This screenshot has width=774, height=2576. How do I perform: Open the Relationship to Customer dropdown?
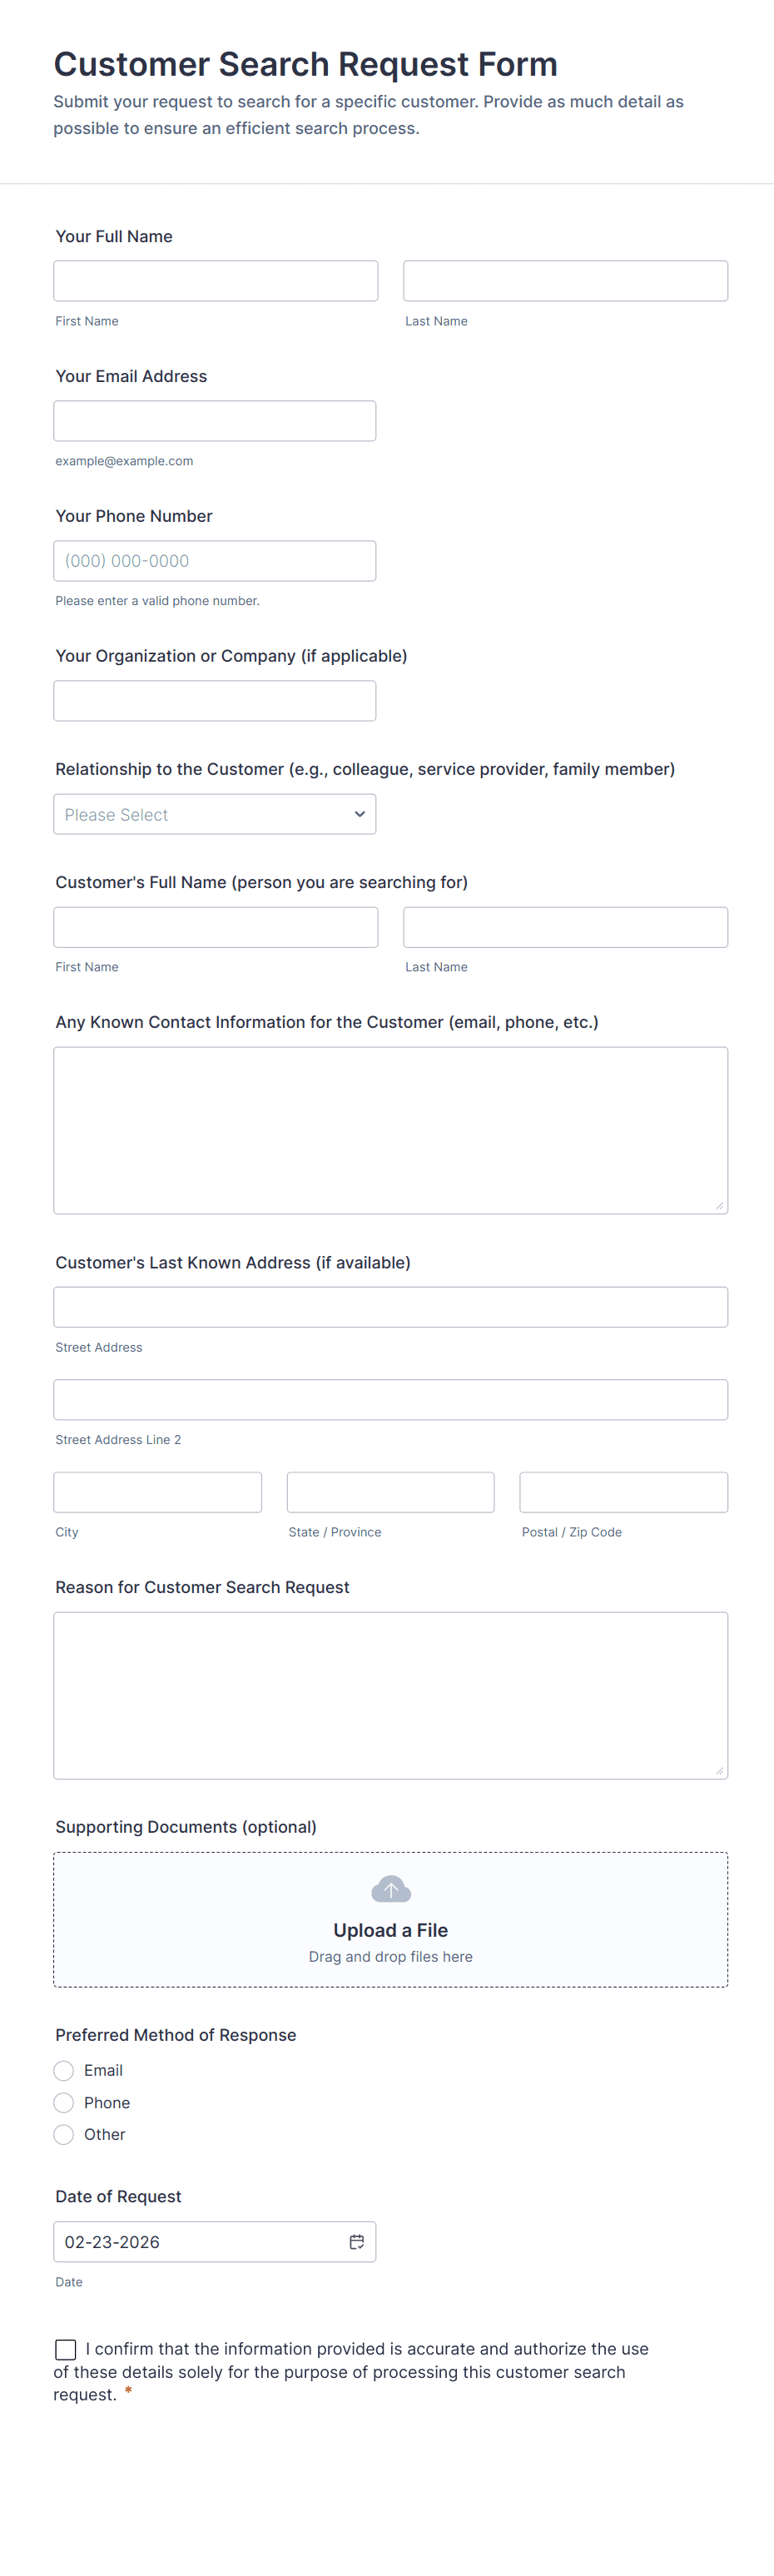[215, 814]
